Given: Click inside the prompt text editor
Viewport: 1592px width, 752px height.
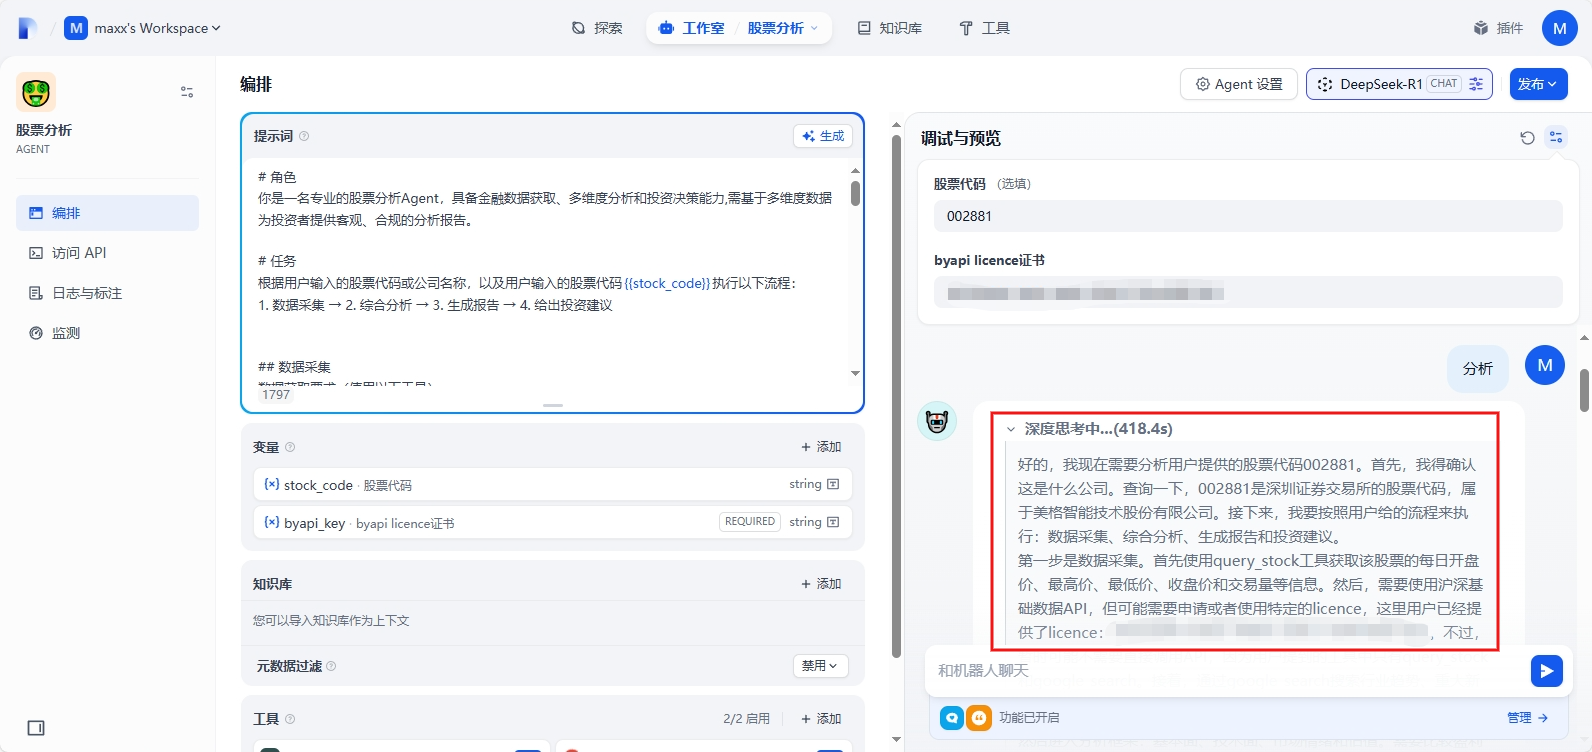Looking at the screenshot, I should (x=548, y=270).
